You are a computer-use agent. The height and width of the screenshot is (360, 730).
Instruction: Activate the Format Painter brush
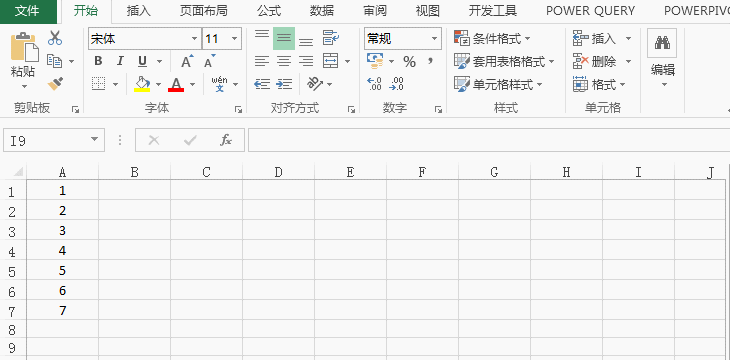point(55,84)
